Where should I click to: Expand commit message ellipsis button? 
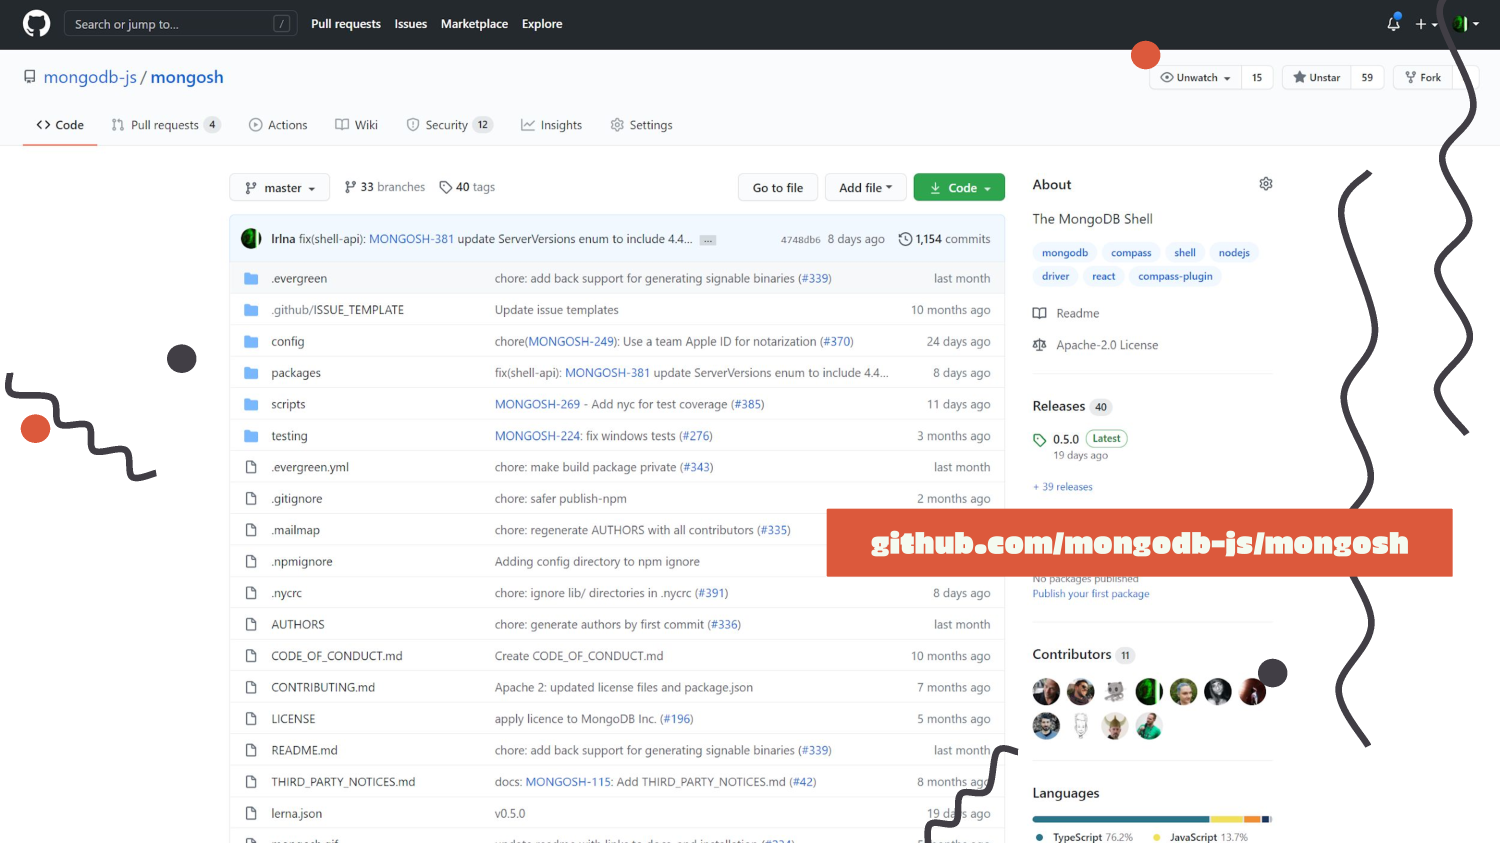(707, 240)
